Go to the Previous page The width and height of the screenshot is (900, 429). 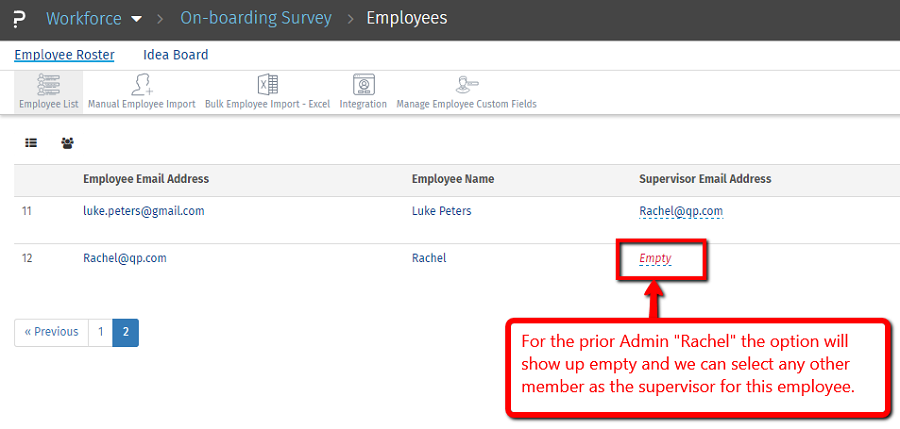[x=51, y=332]
